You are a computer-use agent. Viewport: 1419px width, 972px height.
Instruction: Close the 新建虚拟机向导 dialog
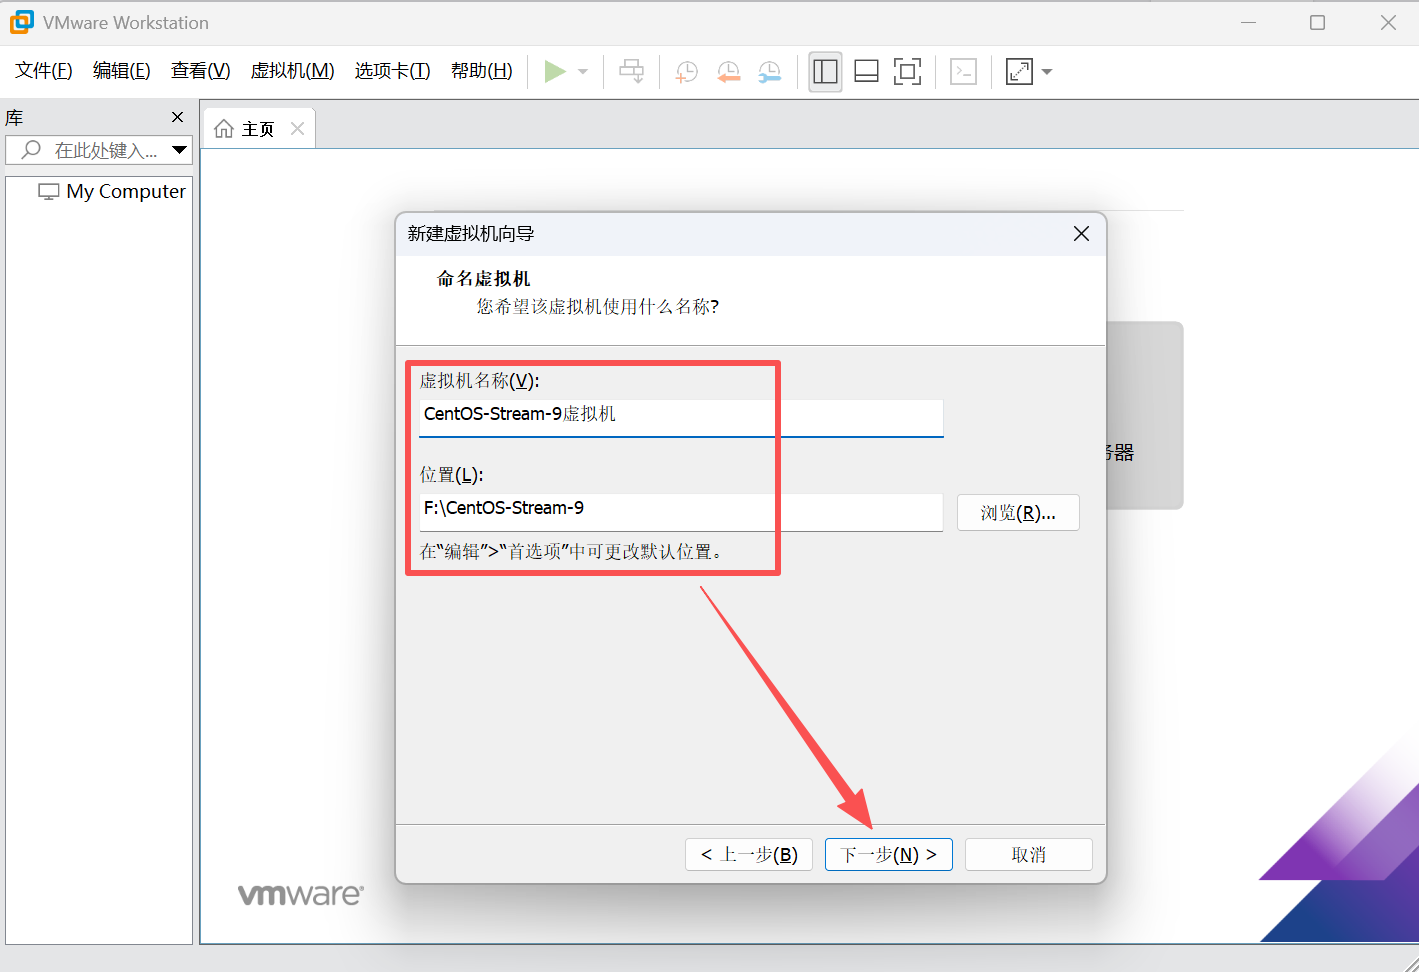(x=1081, y=234)
